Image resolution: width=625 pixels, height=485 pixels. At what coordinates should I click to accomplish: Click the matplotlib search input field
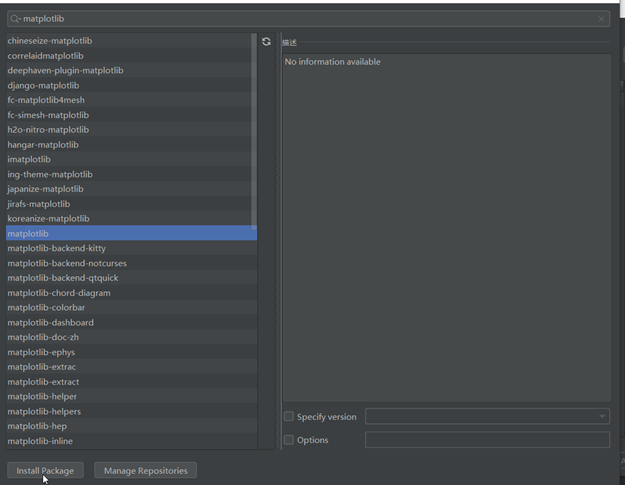[x=308, y=19]
